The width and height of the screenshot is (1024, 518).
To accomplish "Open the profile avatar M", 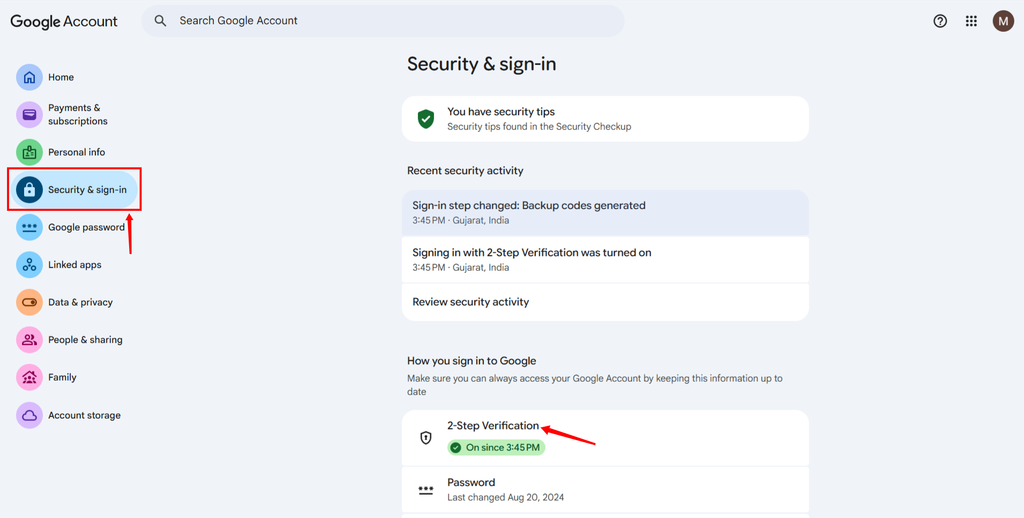I will [1003, 21].
